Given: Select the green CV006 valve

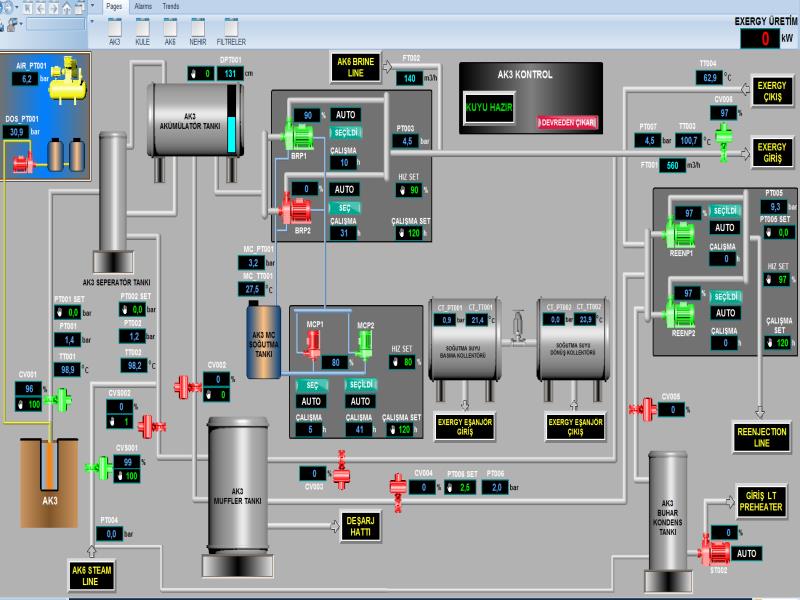Looking at the screenshot, I should coord(723,141).
